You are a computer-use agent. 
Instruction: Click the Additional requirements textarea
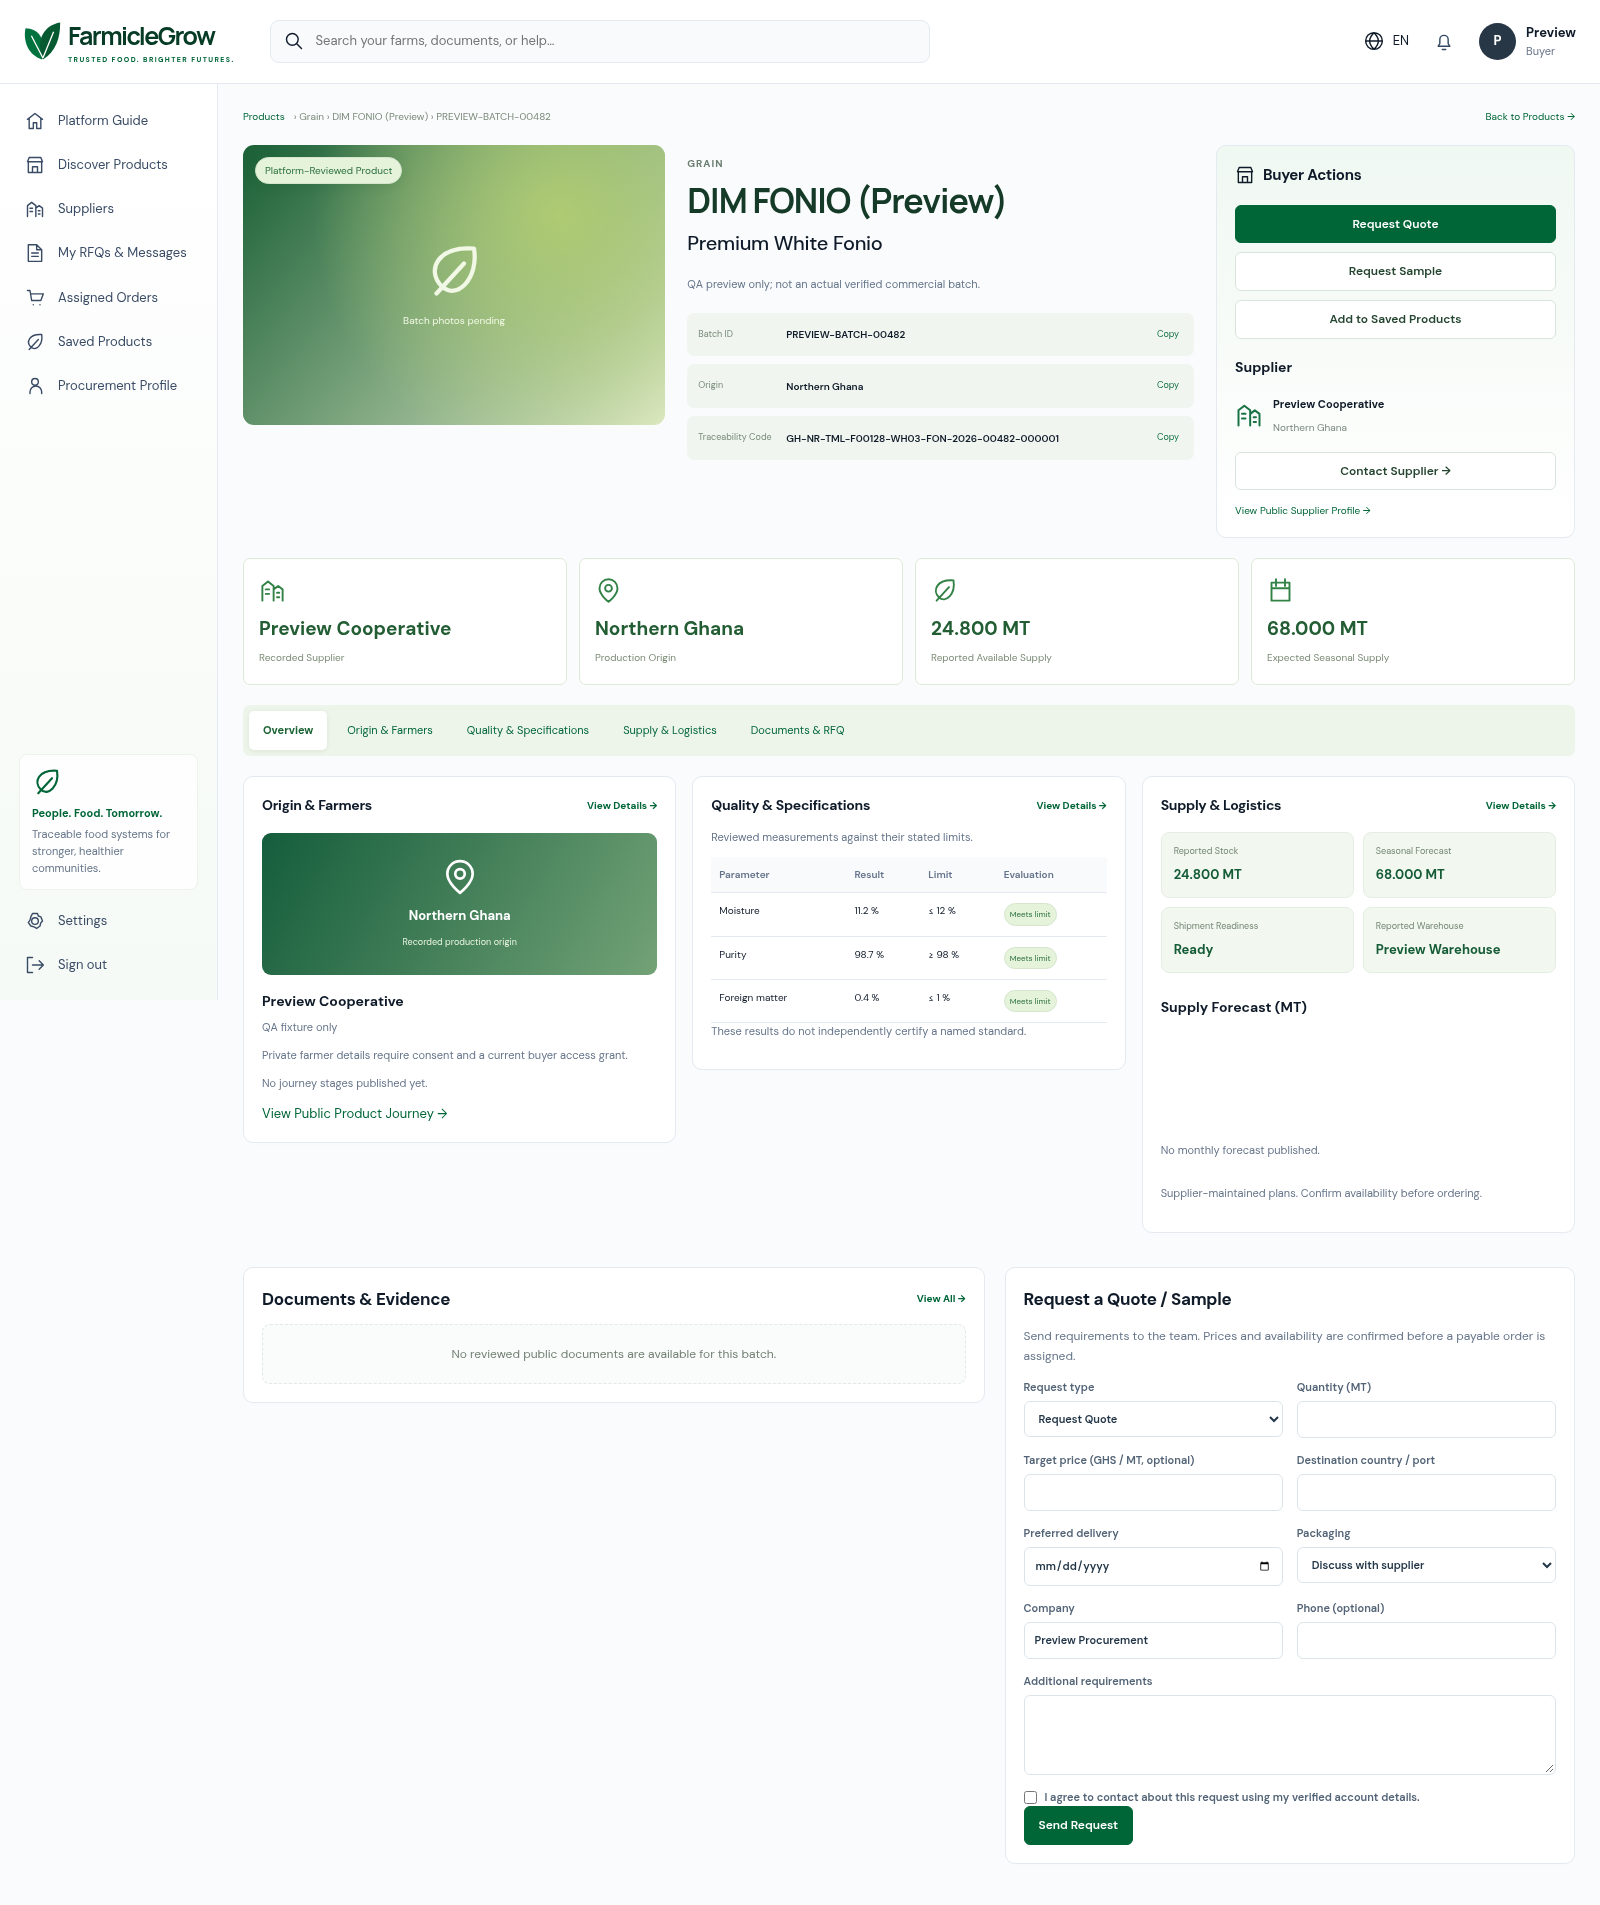[1290, 1735]
